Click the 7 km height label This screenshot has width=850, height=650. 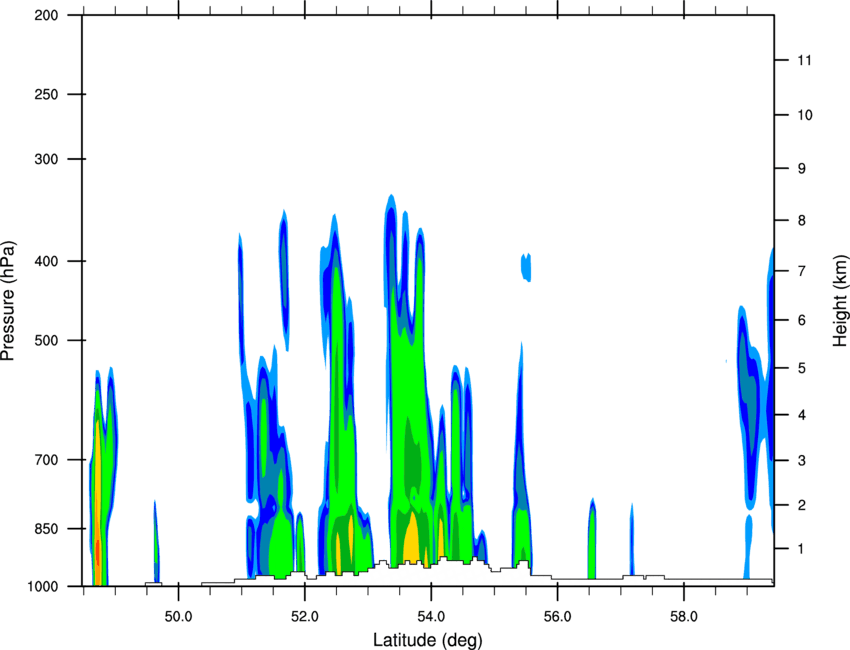pos(802,271)
